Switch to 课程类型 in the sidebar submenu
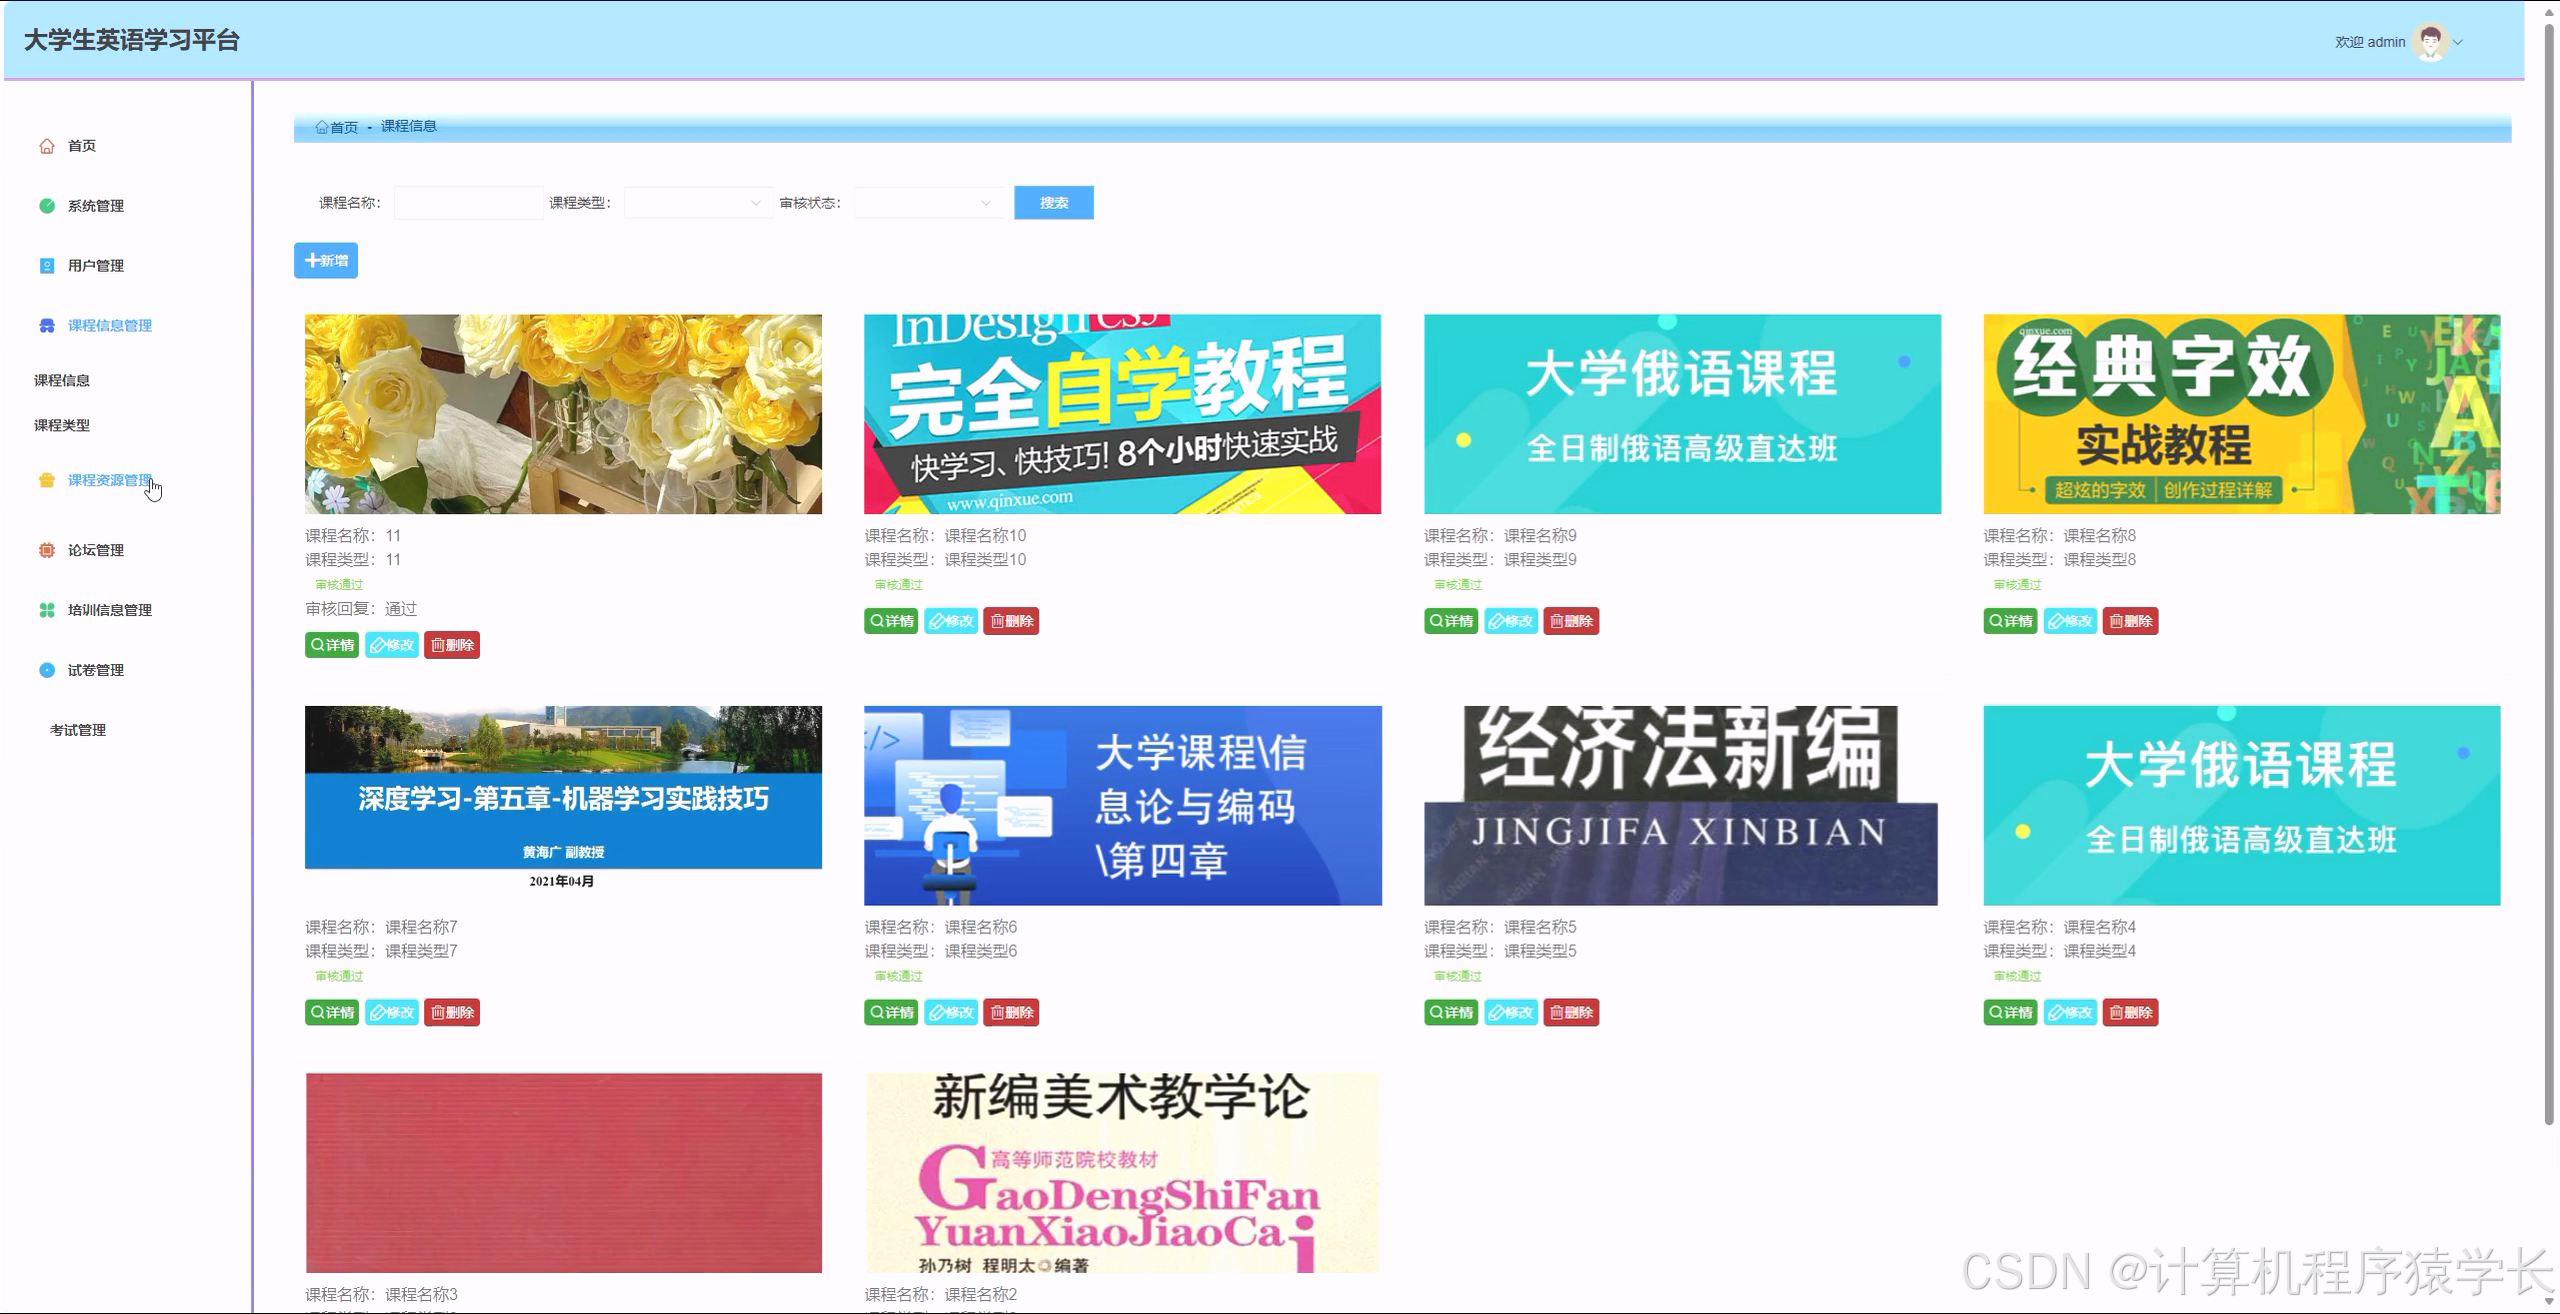 click(60, 425)
